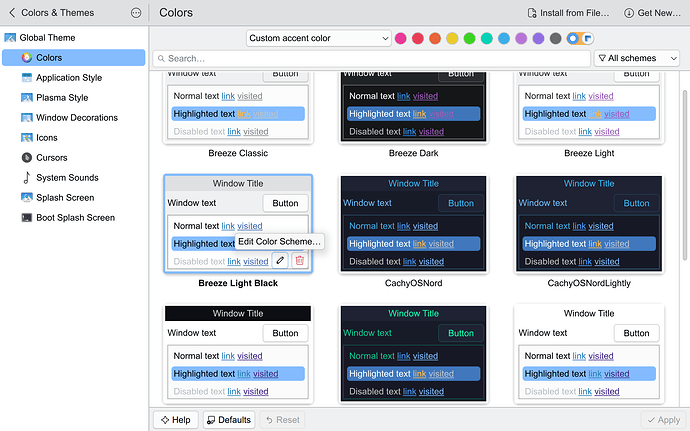Click the Global Theme icon in sidebar
Image resolution: width=690 pixels, height=431 pixels.
point(10,37)
